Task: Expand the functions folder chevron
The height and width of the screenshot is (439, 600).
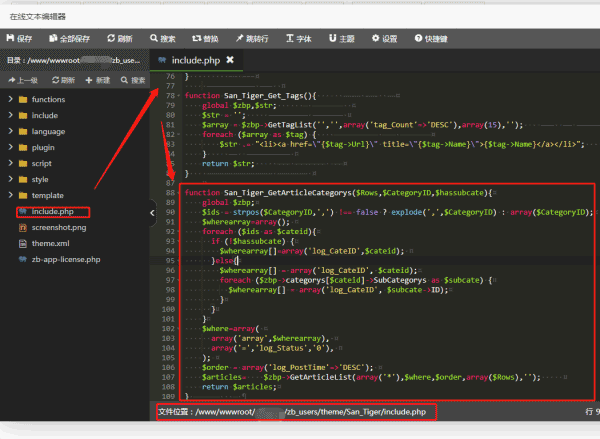Action: tap(11, 100)
